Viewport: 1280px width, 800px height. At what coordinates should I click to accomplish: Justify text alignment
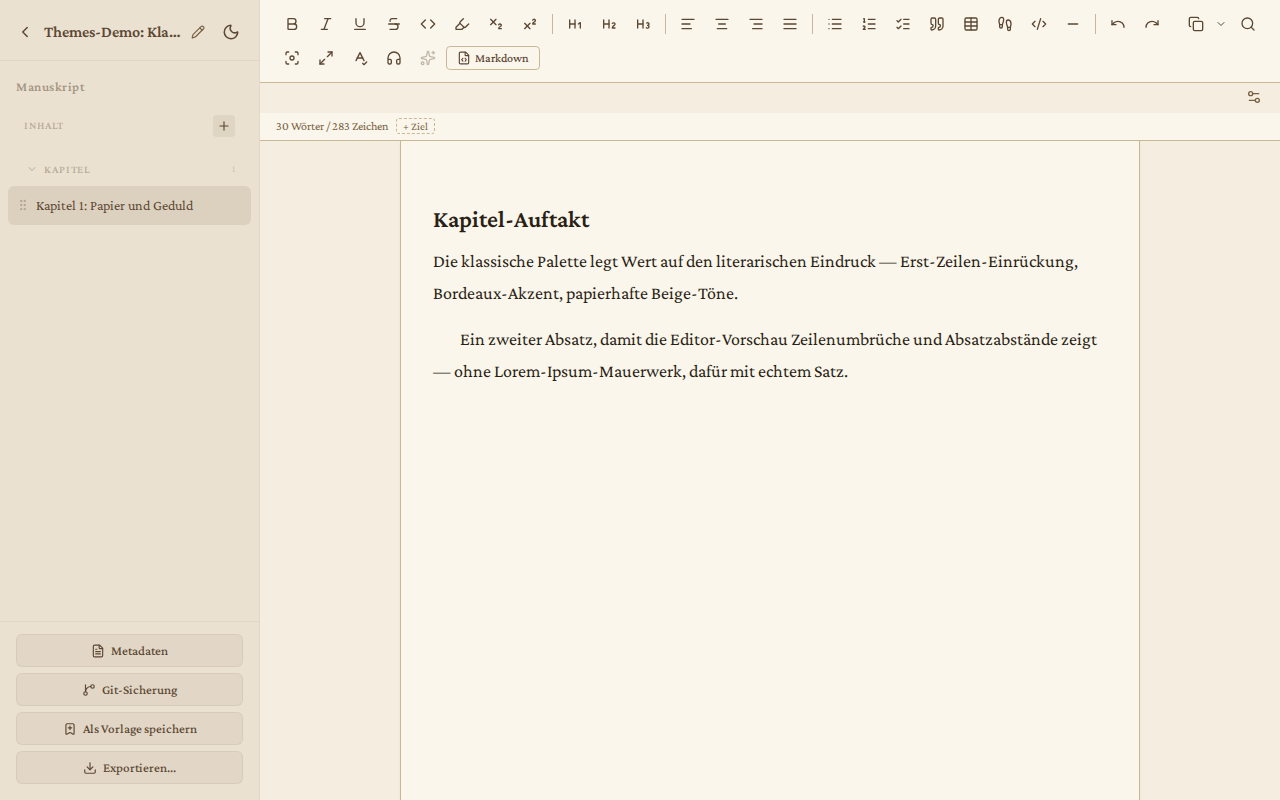pyautogui.click(x=790, y=24)
